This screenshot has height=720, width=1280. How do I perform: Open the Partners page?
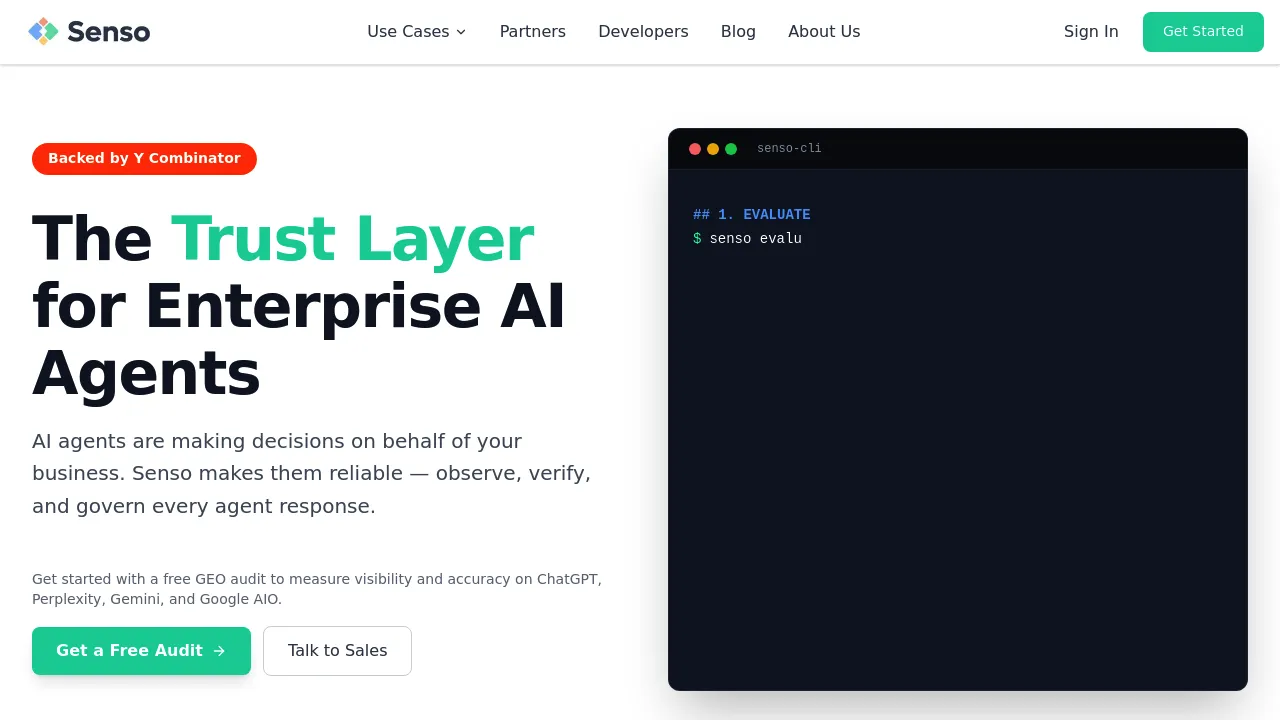[x=533, y=31]
